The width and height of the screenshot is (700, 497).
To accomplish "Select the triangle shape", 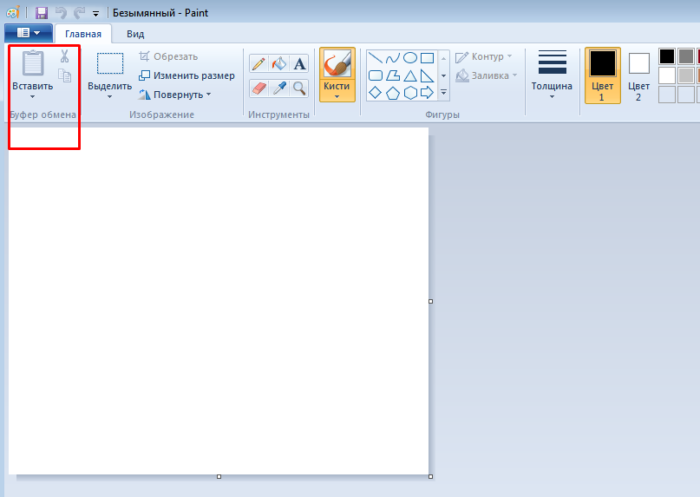I will point(410,75).
